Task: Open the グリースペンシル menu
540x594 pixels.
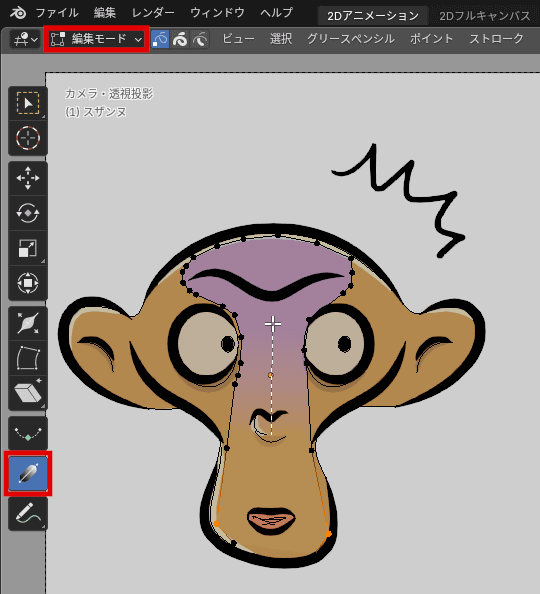Action: pos(351,39)
